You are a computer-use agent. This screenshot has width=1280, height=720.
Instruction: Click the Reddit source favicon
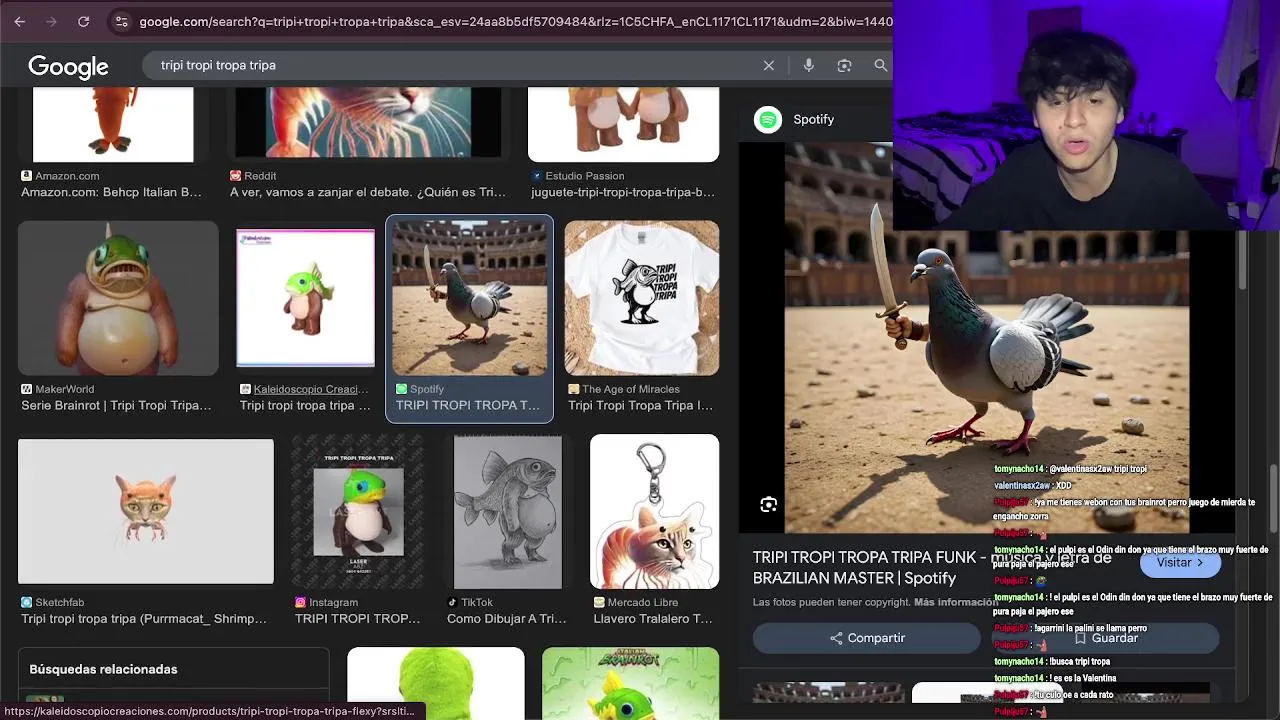click(236, 176)
